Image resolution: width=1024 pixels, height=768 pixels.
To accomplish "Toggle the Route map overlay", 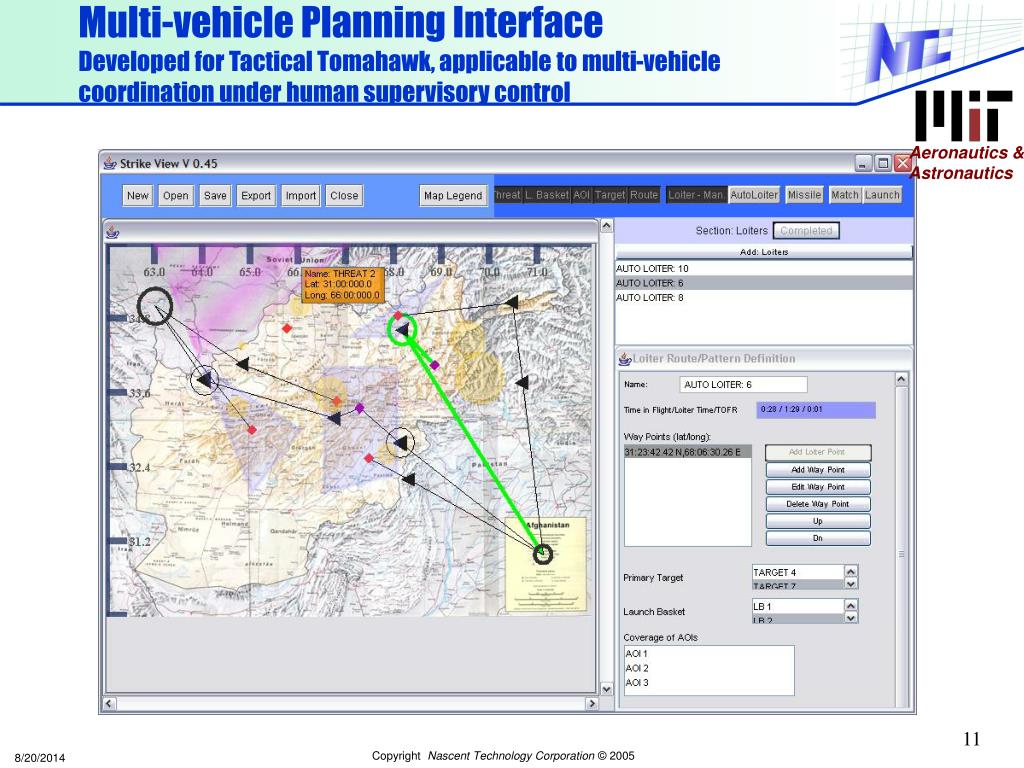I will pos(643,195).
